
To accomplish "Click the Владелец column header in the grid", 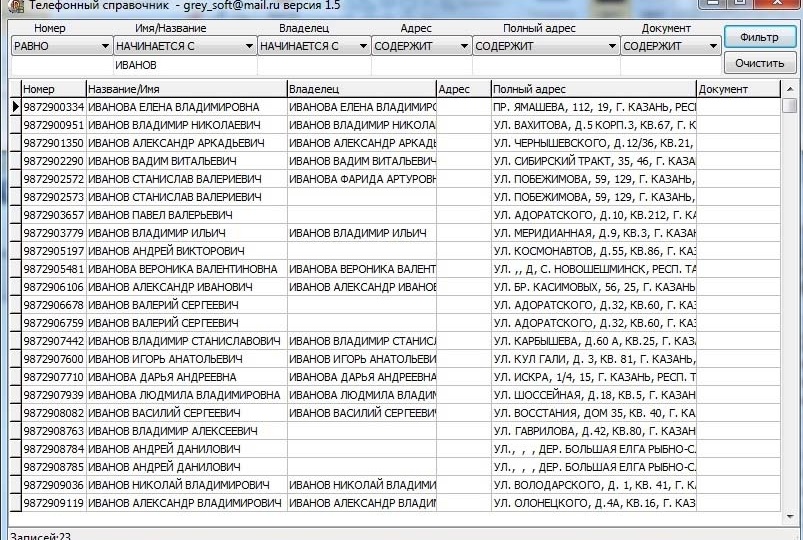I will tap(362, 89).
